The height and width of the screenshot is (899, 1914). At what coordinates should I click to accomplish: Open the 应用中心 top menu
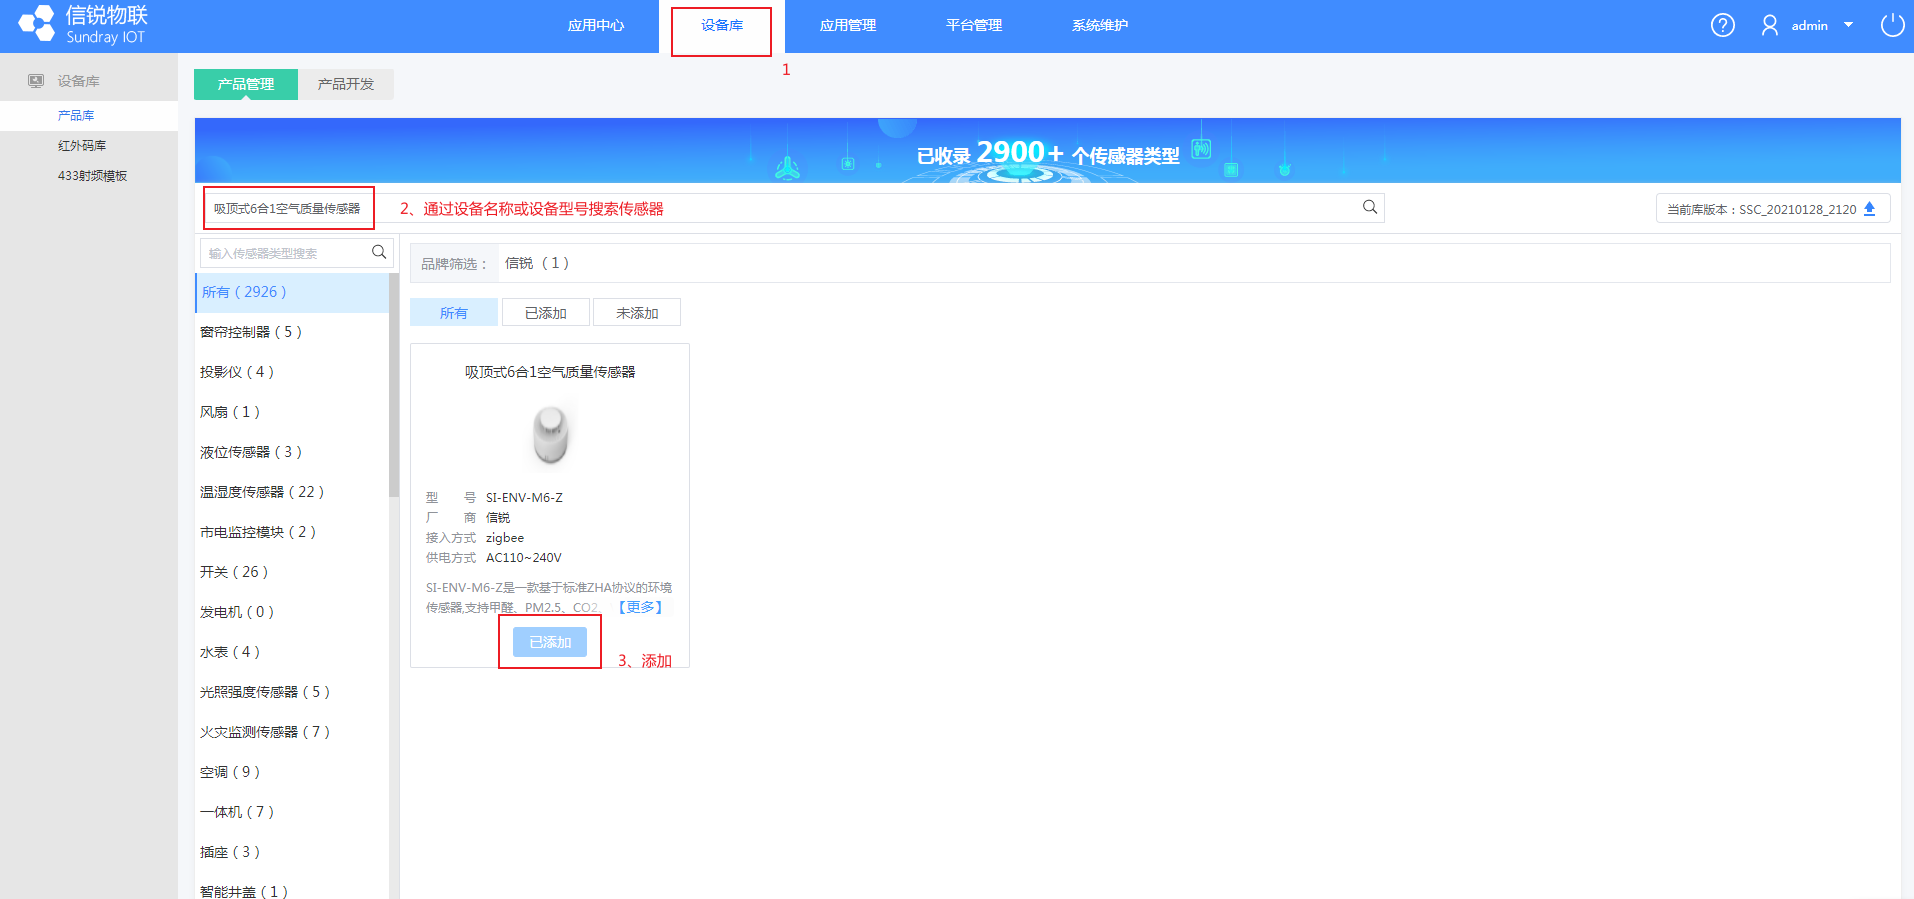click(596, 26)
